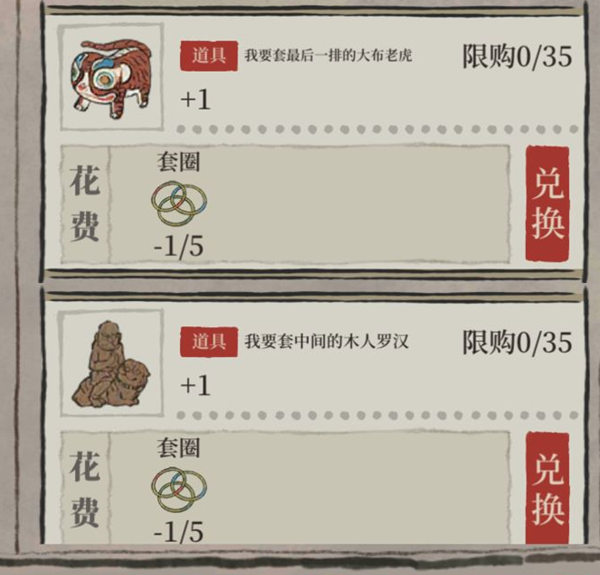Click 限购0/35 limit on Arhat entry
This screenshot has height=575, width=600.
pyautogui.click(x=517, y=342)
